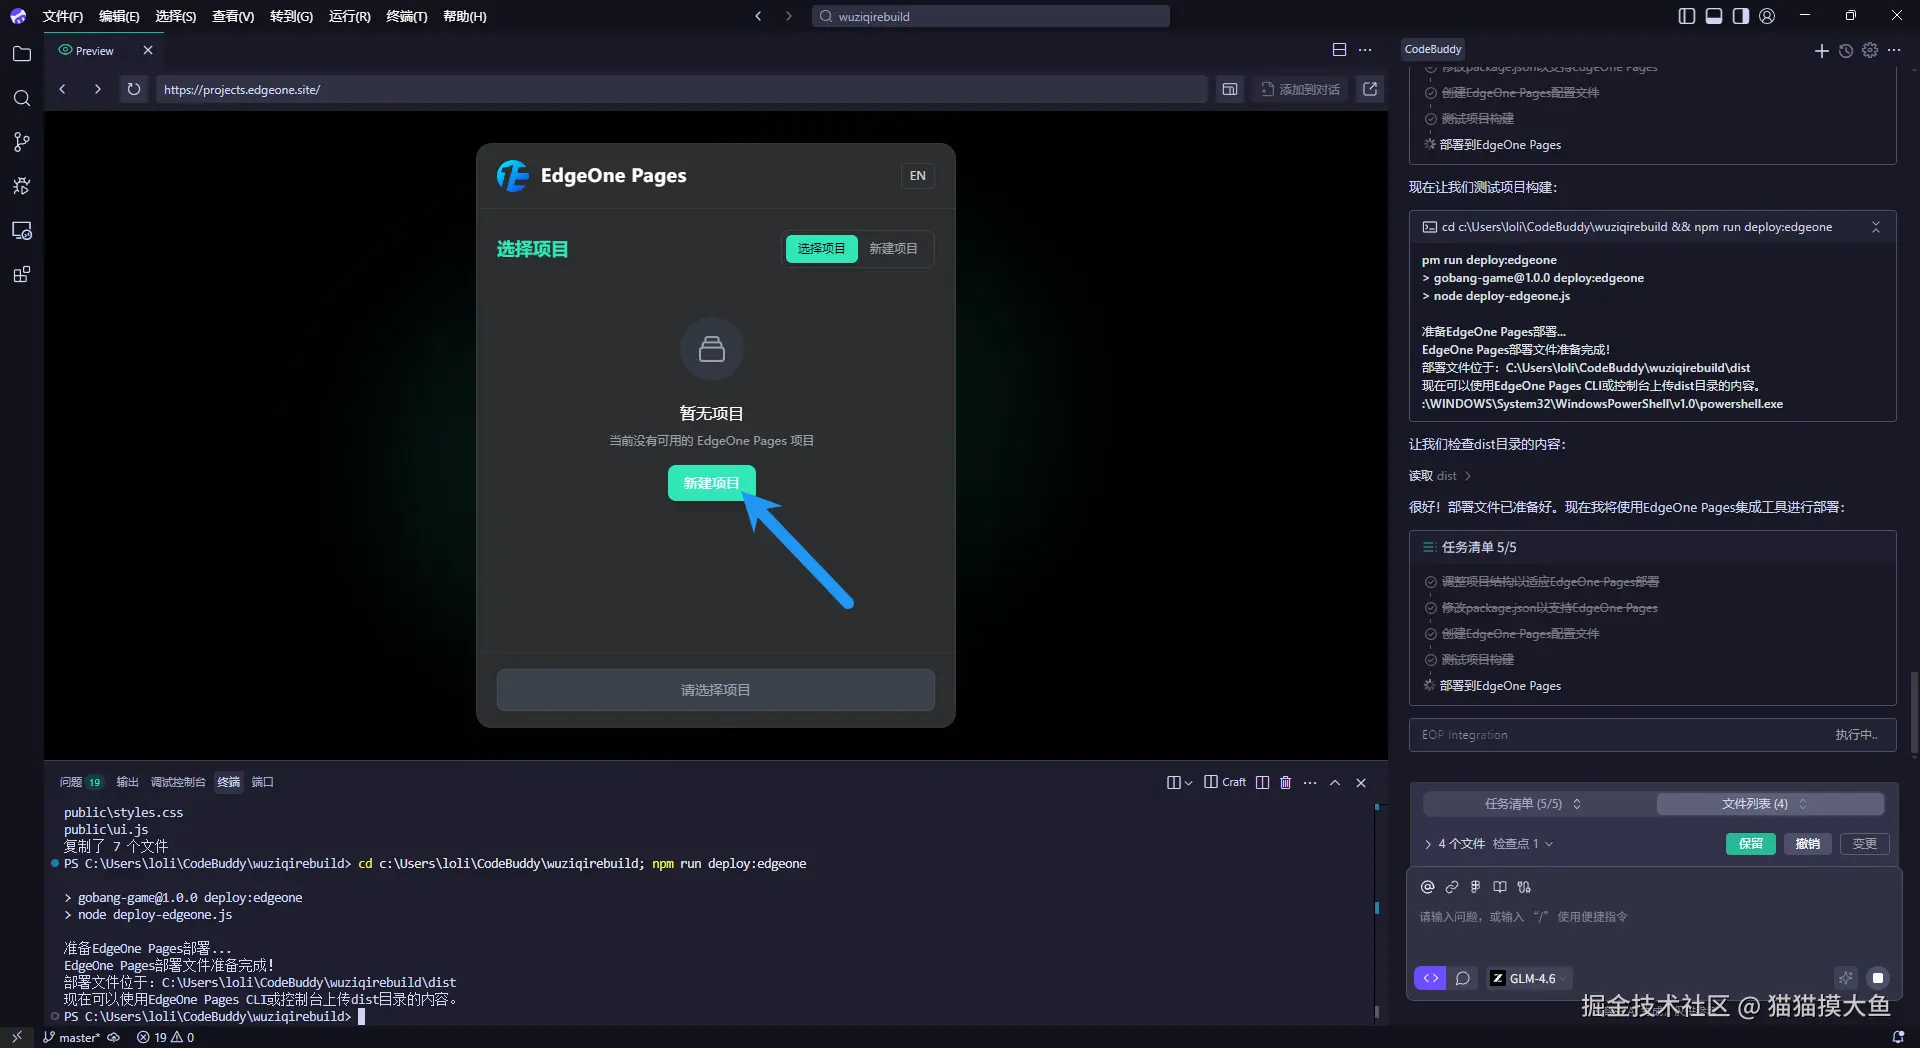The image size is (1920, 1048).
Task: Switch to Craft code mode toggle
Action: (x=1430, y=978)
